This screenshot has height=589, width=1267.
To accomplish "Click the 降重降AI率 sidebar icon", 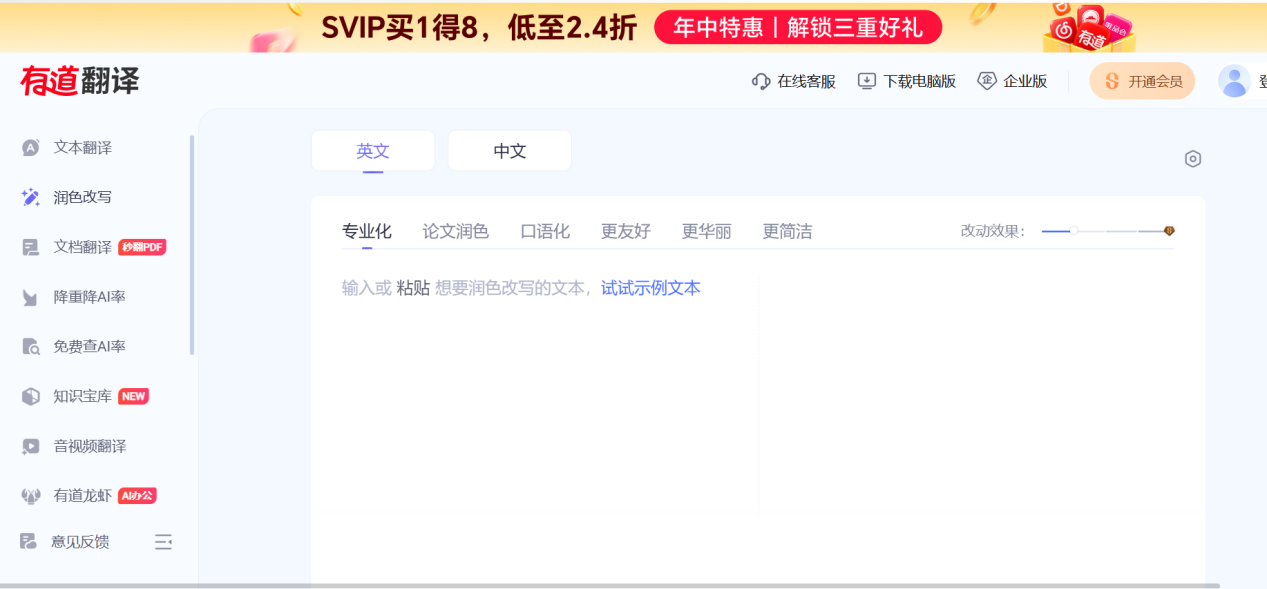I will click(x=30, y=297).
